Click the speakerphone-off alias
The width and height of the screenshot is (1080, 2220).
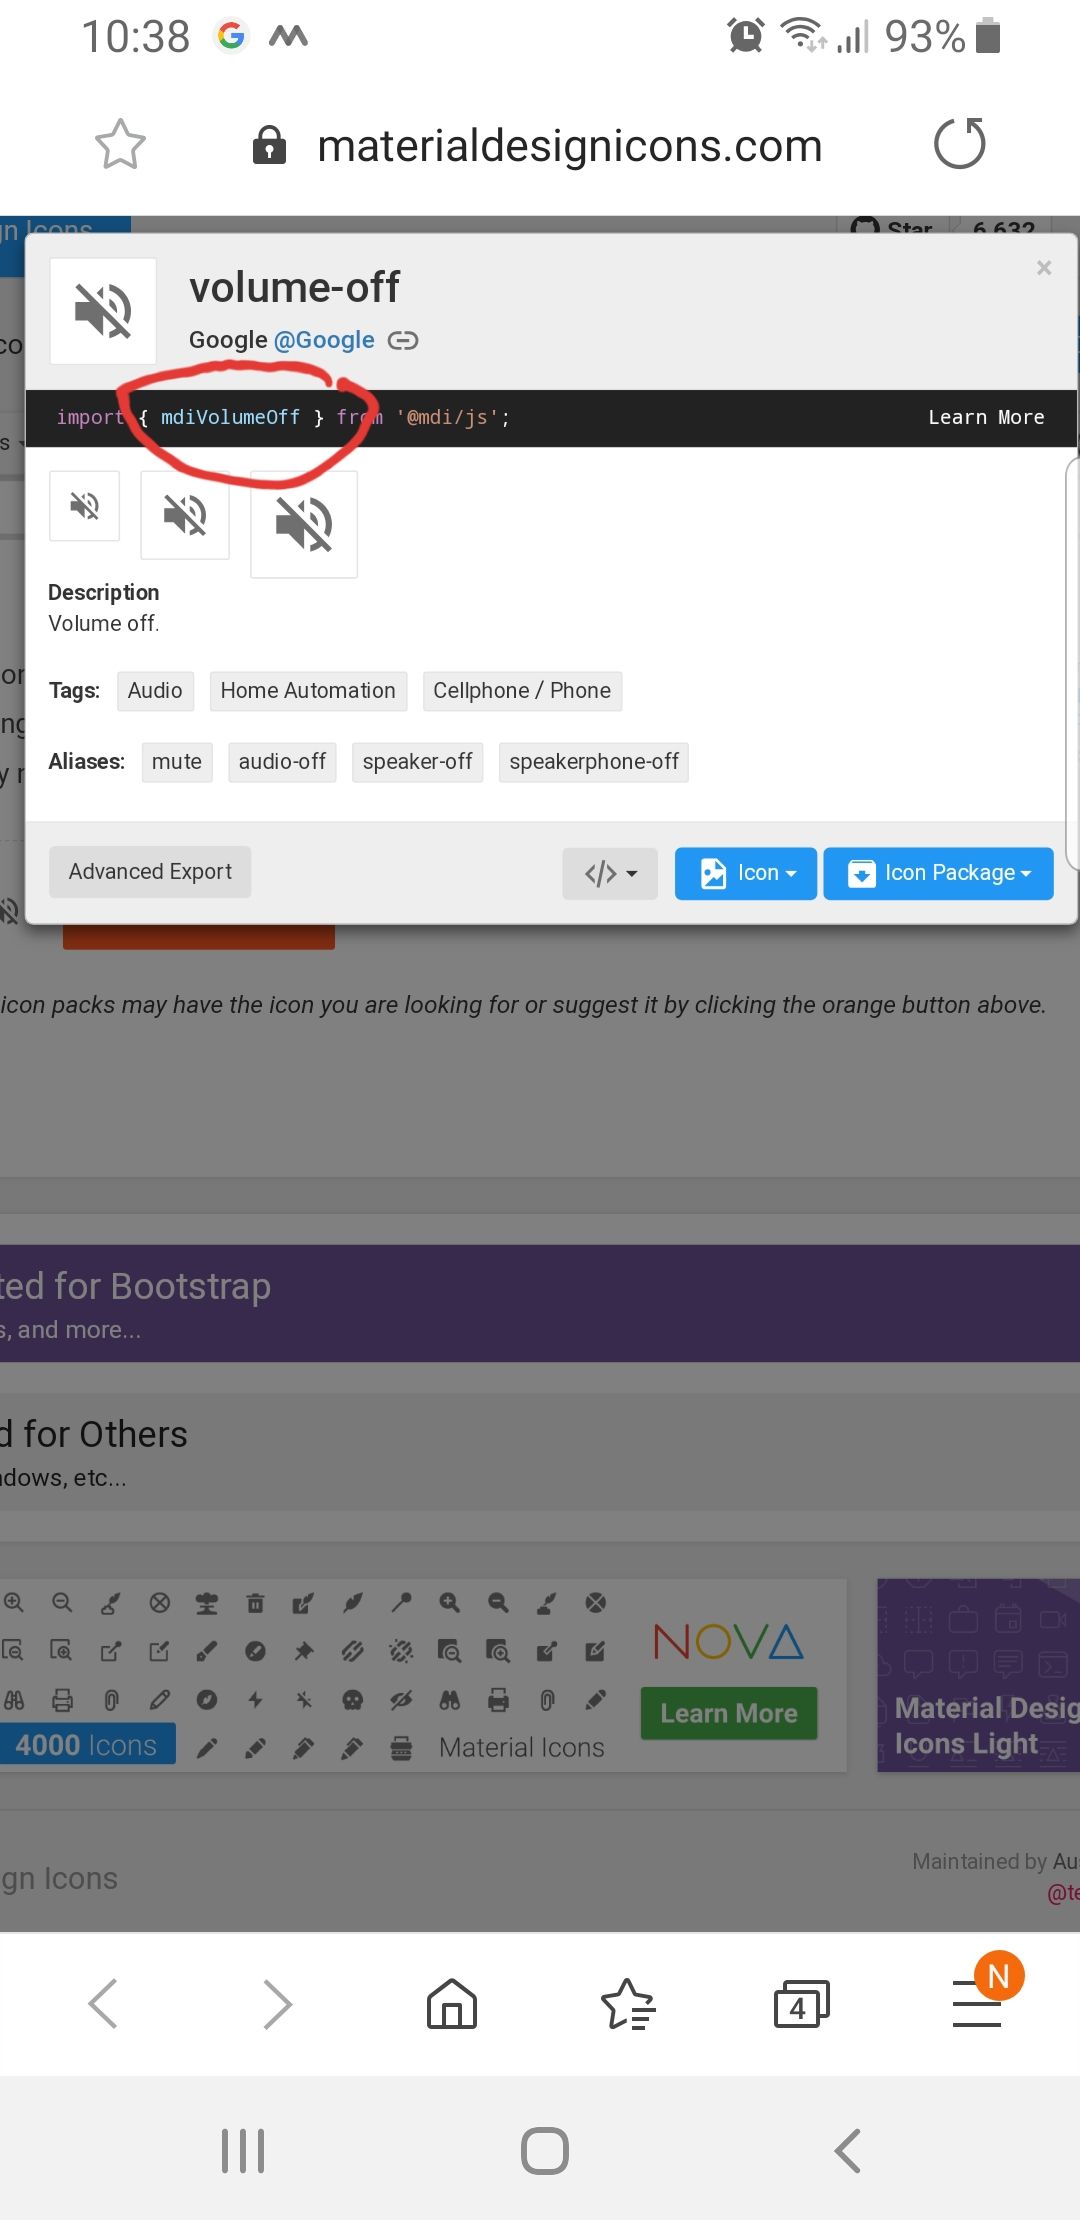pyautogui.click(x=594, y=762)
